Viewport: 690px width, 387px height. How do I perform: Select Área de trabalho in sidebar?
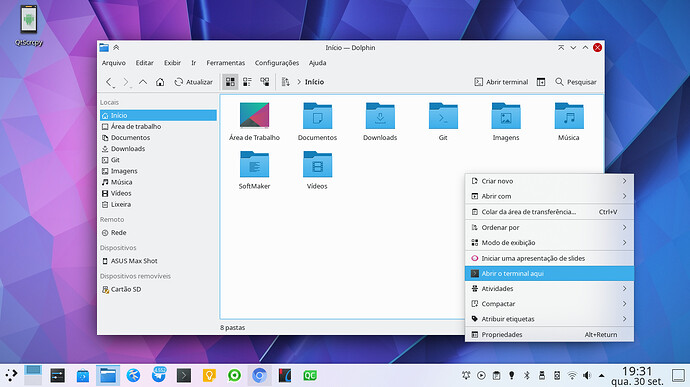tap(158, 126)
